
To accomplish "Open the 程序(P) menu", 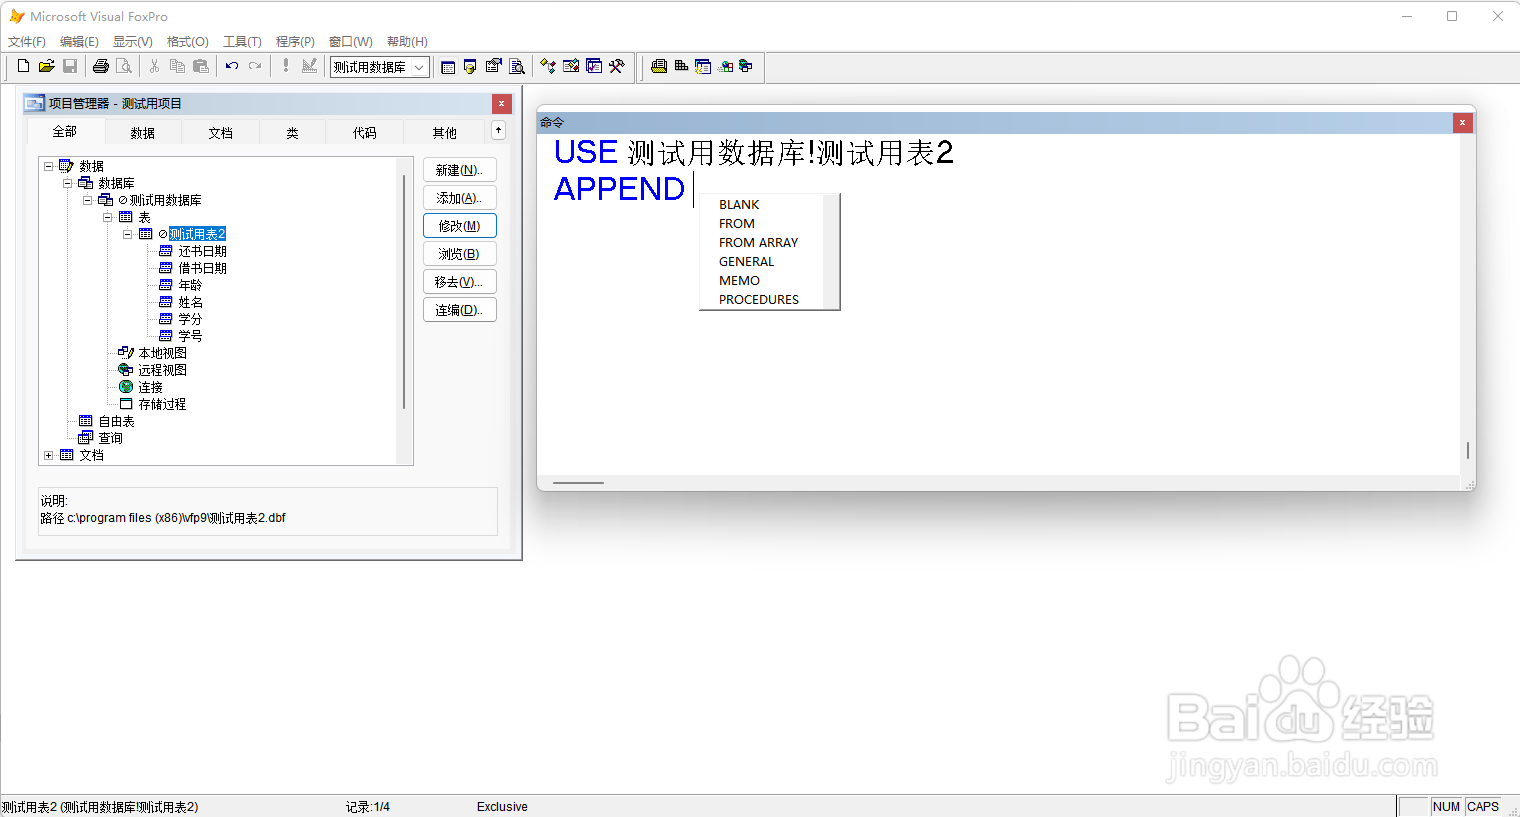I will pos(295,41).
